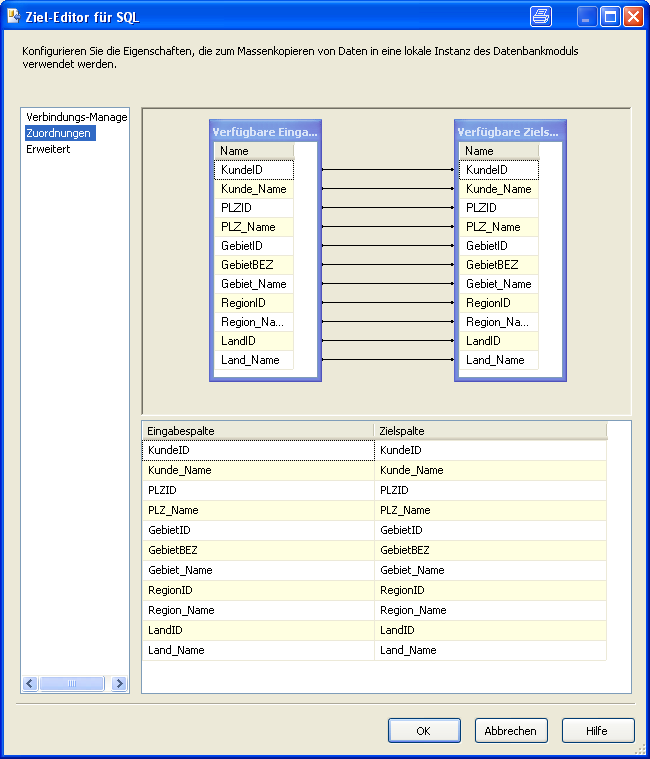This screenshot has height=759, width=650.
Task: Select GebietBEZ in available input columns
Action: click(254, 265)
